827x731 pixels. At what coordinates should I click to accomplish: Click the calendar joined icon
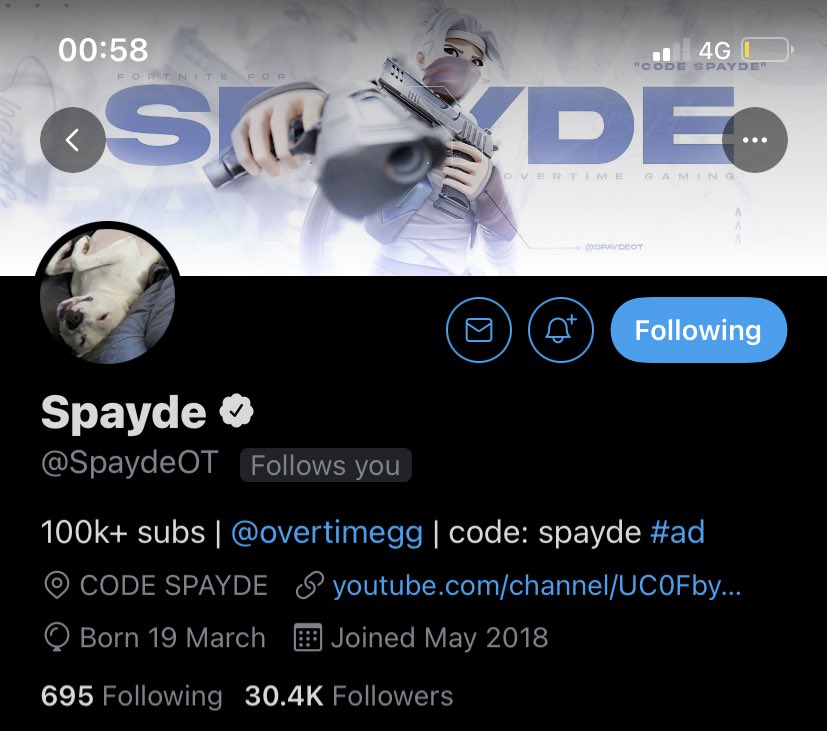pyautogui.click(x=307, y=637)
